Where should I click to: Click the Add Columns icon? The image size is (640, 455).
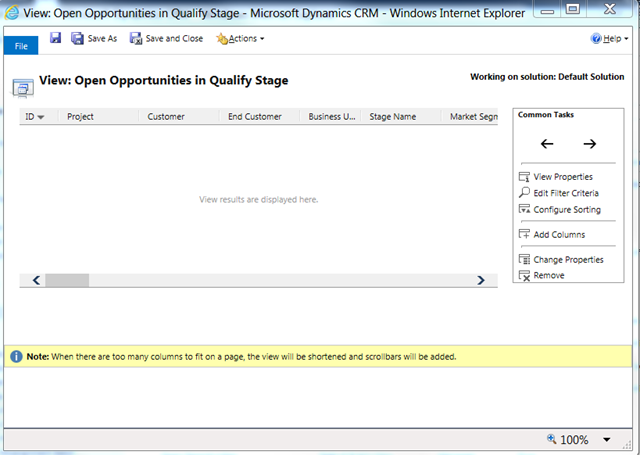pos(525,235)
